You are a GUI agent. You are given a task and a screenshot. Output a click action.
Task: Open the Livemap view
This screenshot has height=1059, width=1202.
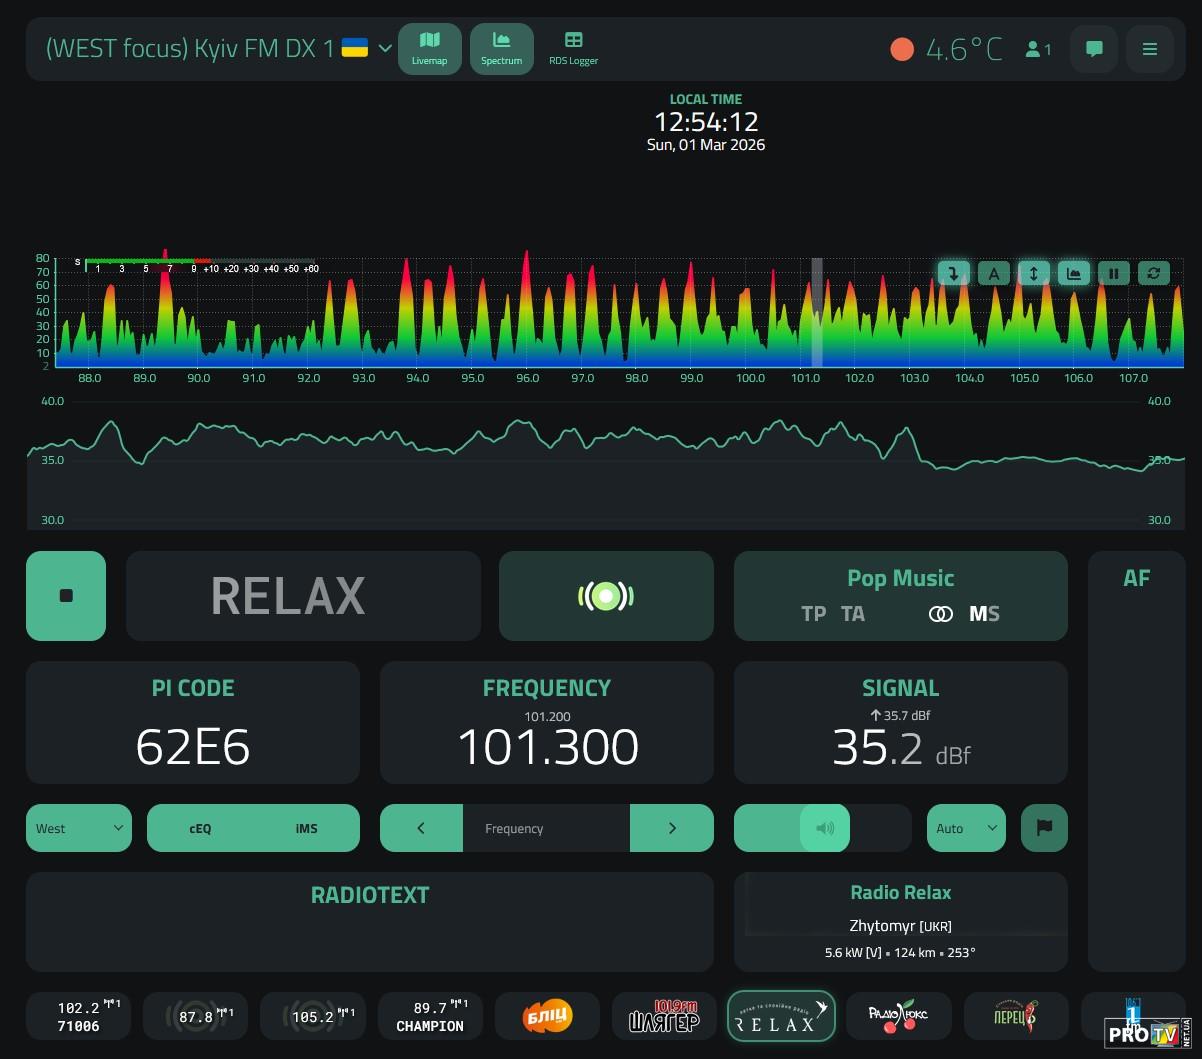tap(429, 48)
